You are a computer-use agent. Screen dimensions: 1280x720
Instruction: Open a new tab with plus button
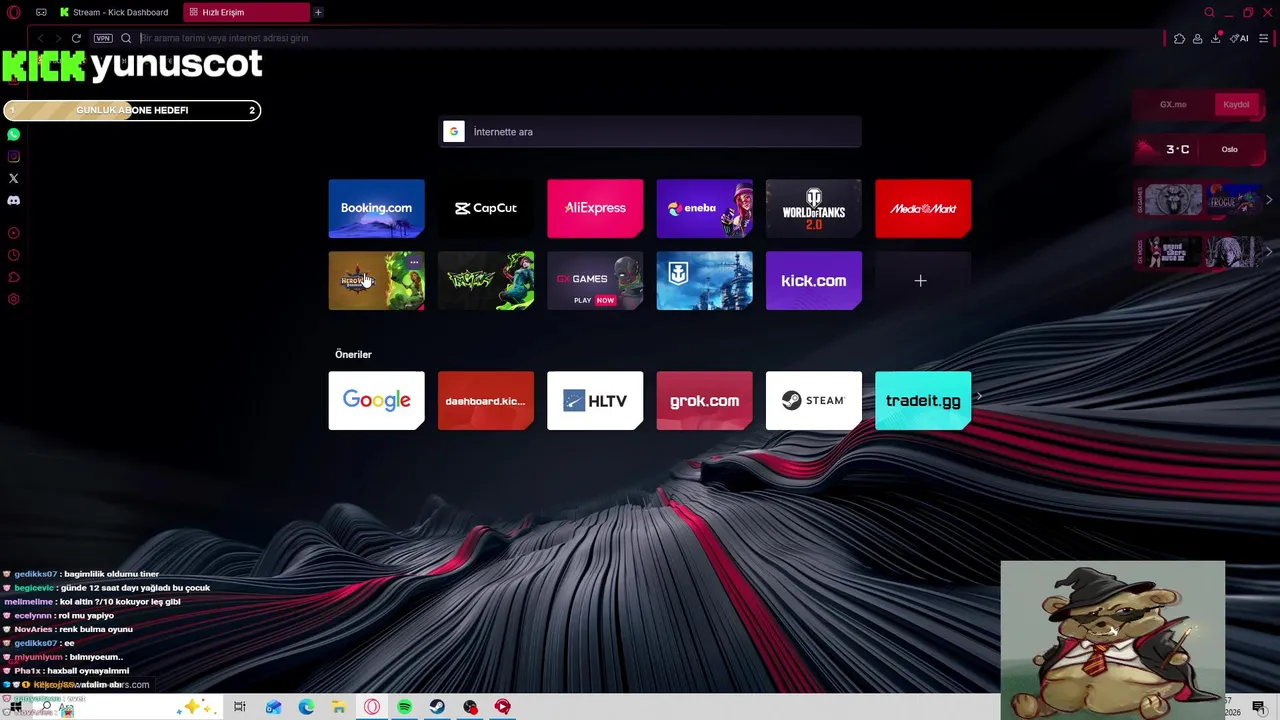coord(318,12)
